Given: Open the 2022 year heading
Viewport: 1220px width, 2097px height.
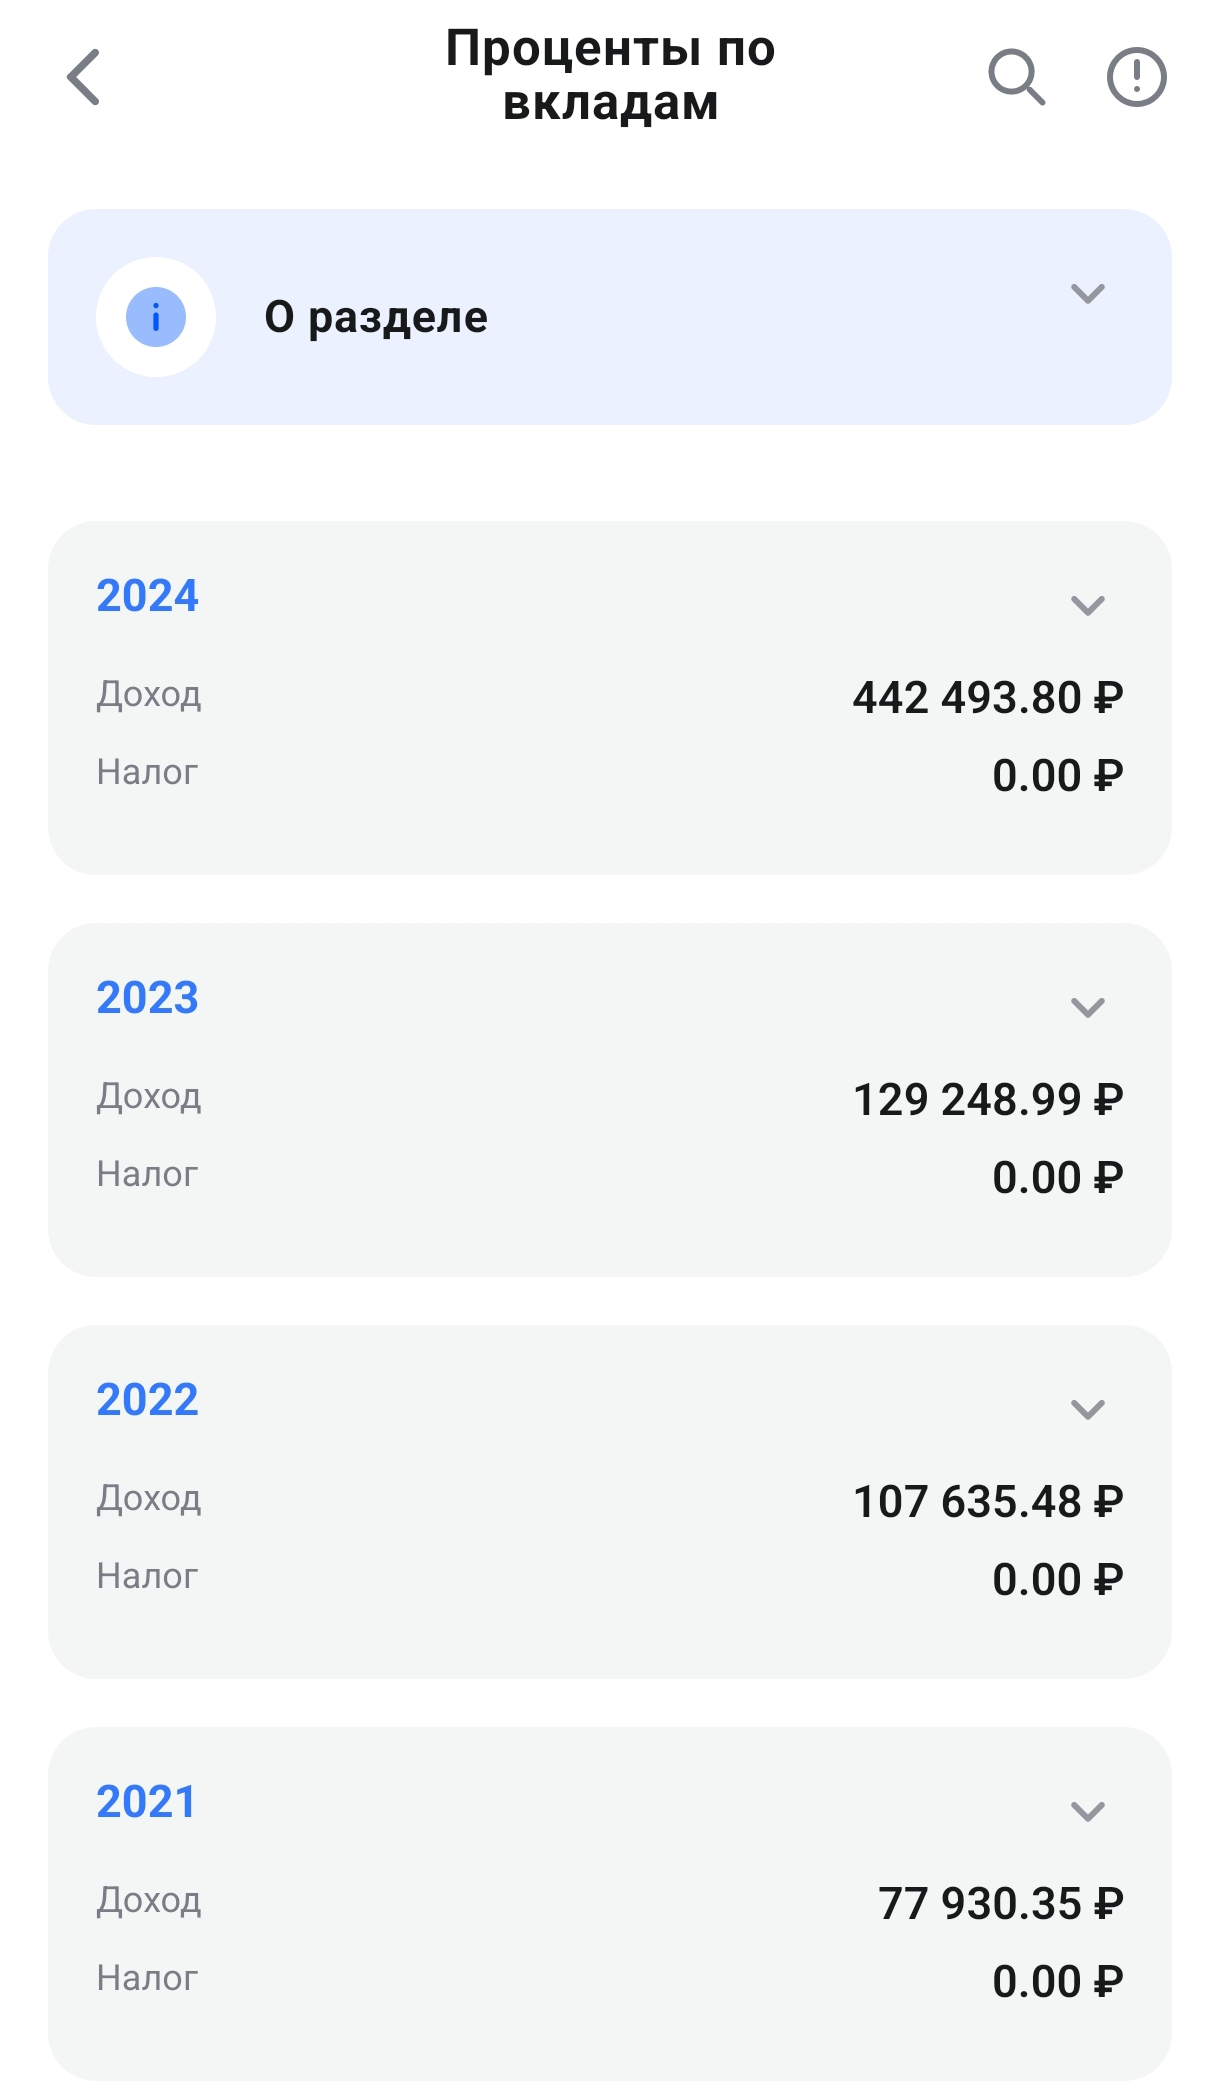Looking at the screenshot, I should pyautogui.click(x=148, y=1400).
